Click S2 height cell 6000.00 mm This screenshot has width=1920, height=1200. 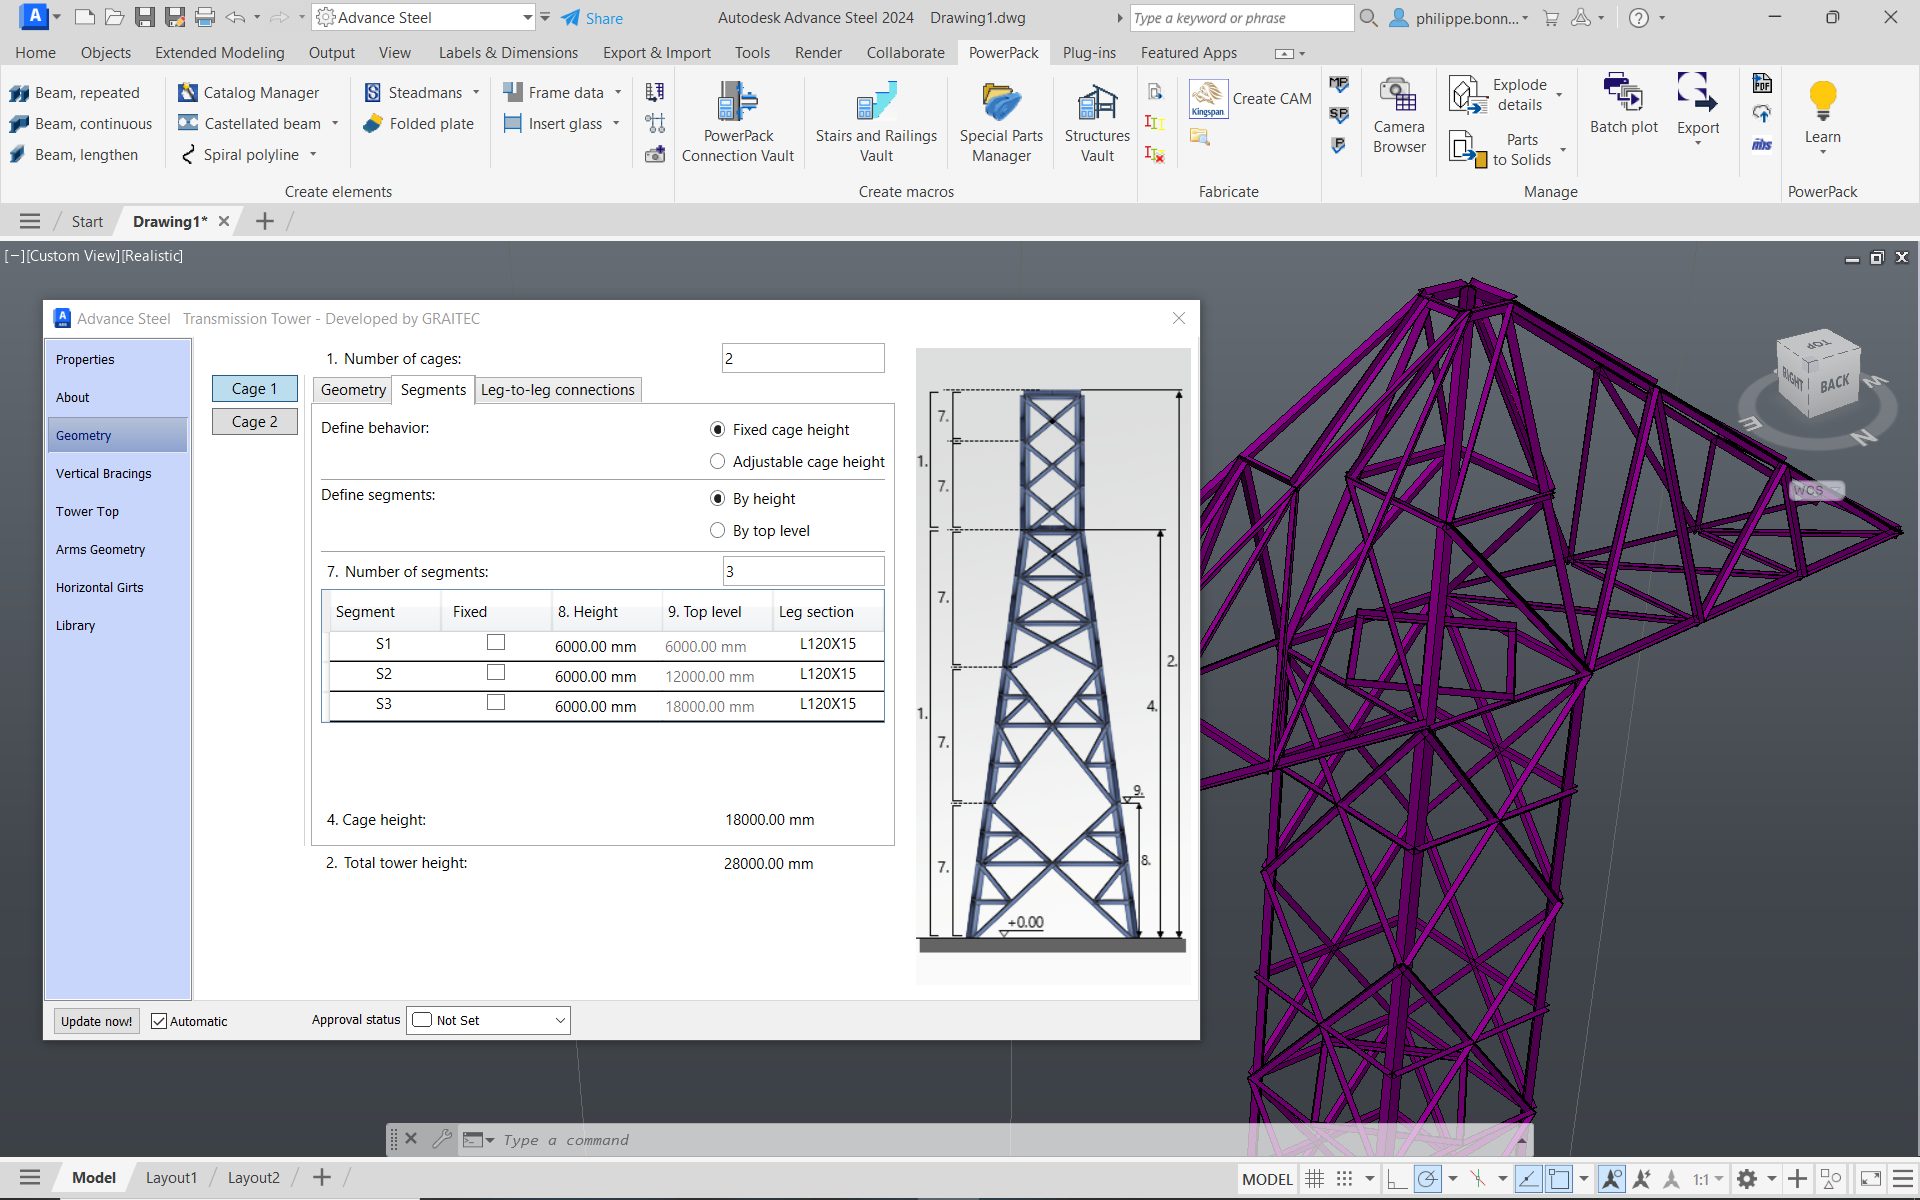pyautogui.click(x=595, y=677)
